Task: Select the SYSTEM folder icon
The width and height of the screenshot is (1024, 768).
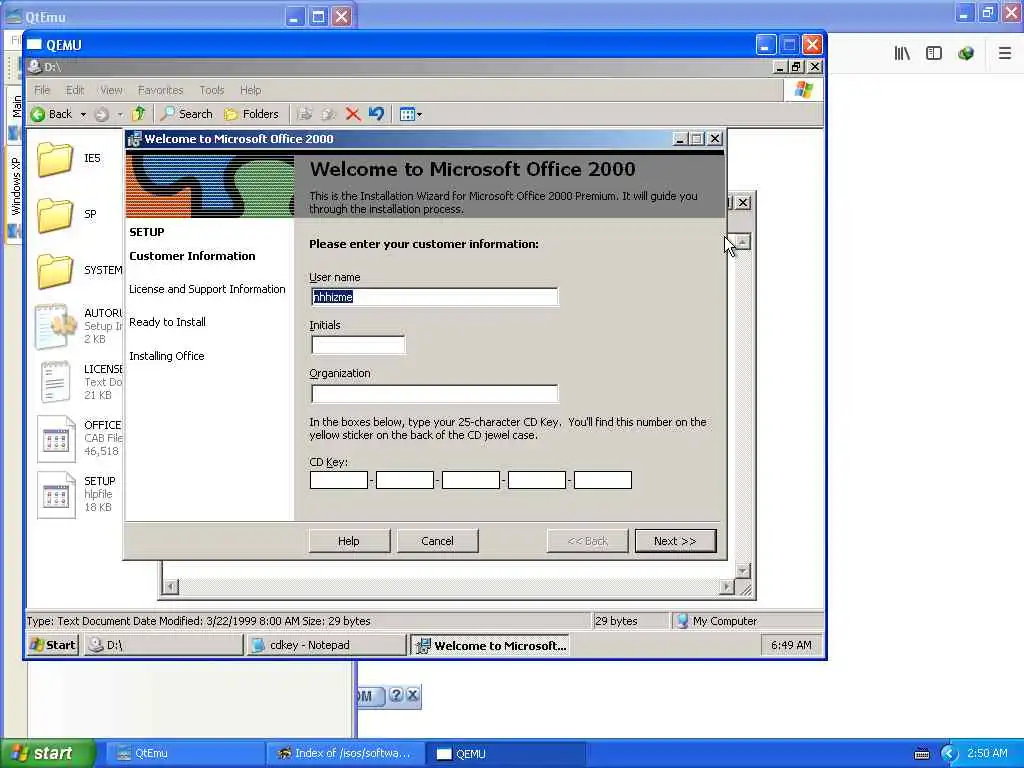Action: [x=55, y=271]
